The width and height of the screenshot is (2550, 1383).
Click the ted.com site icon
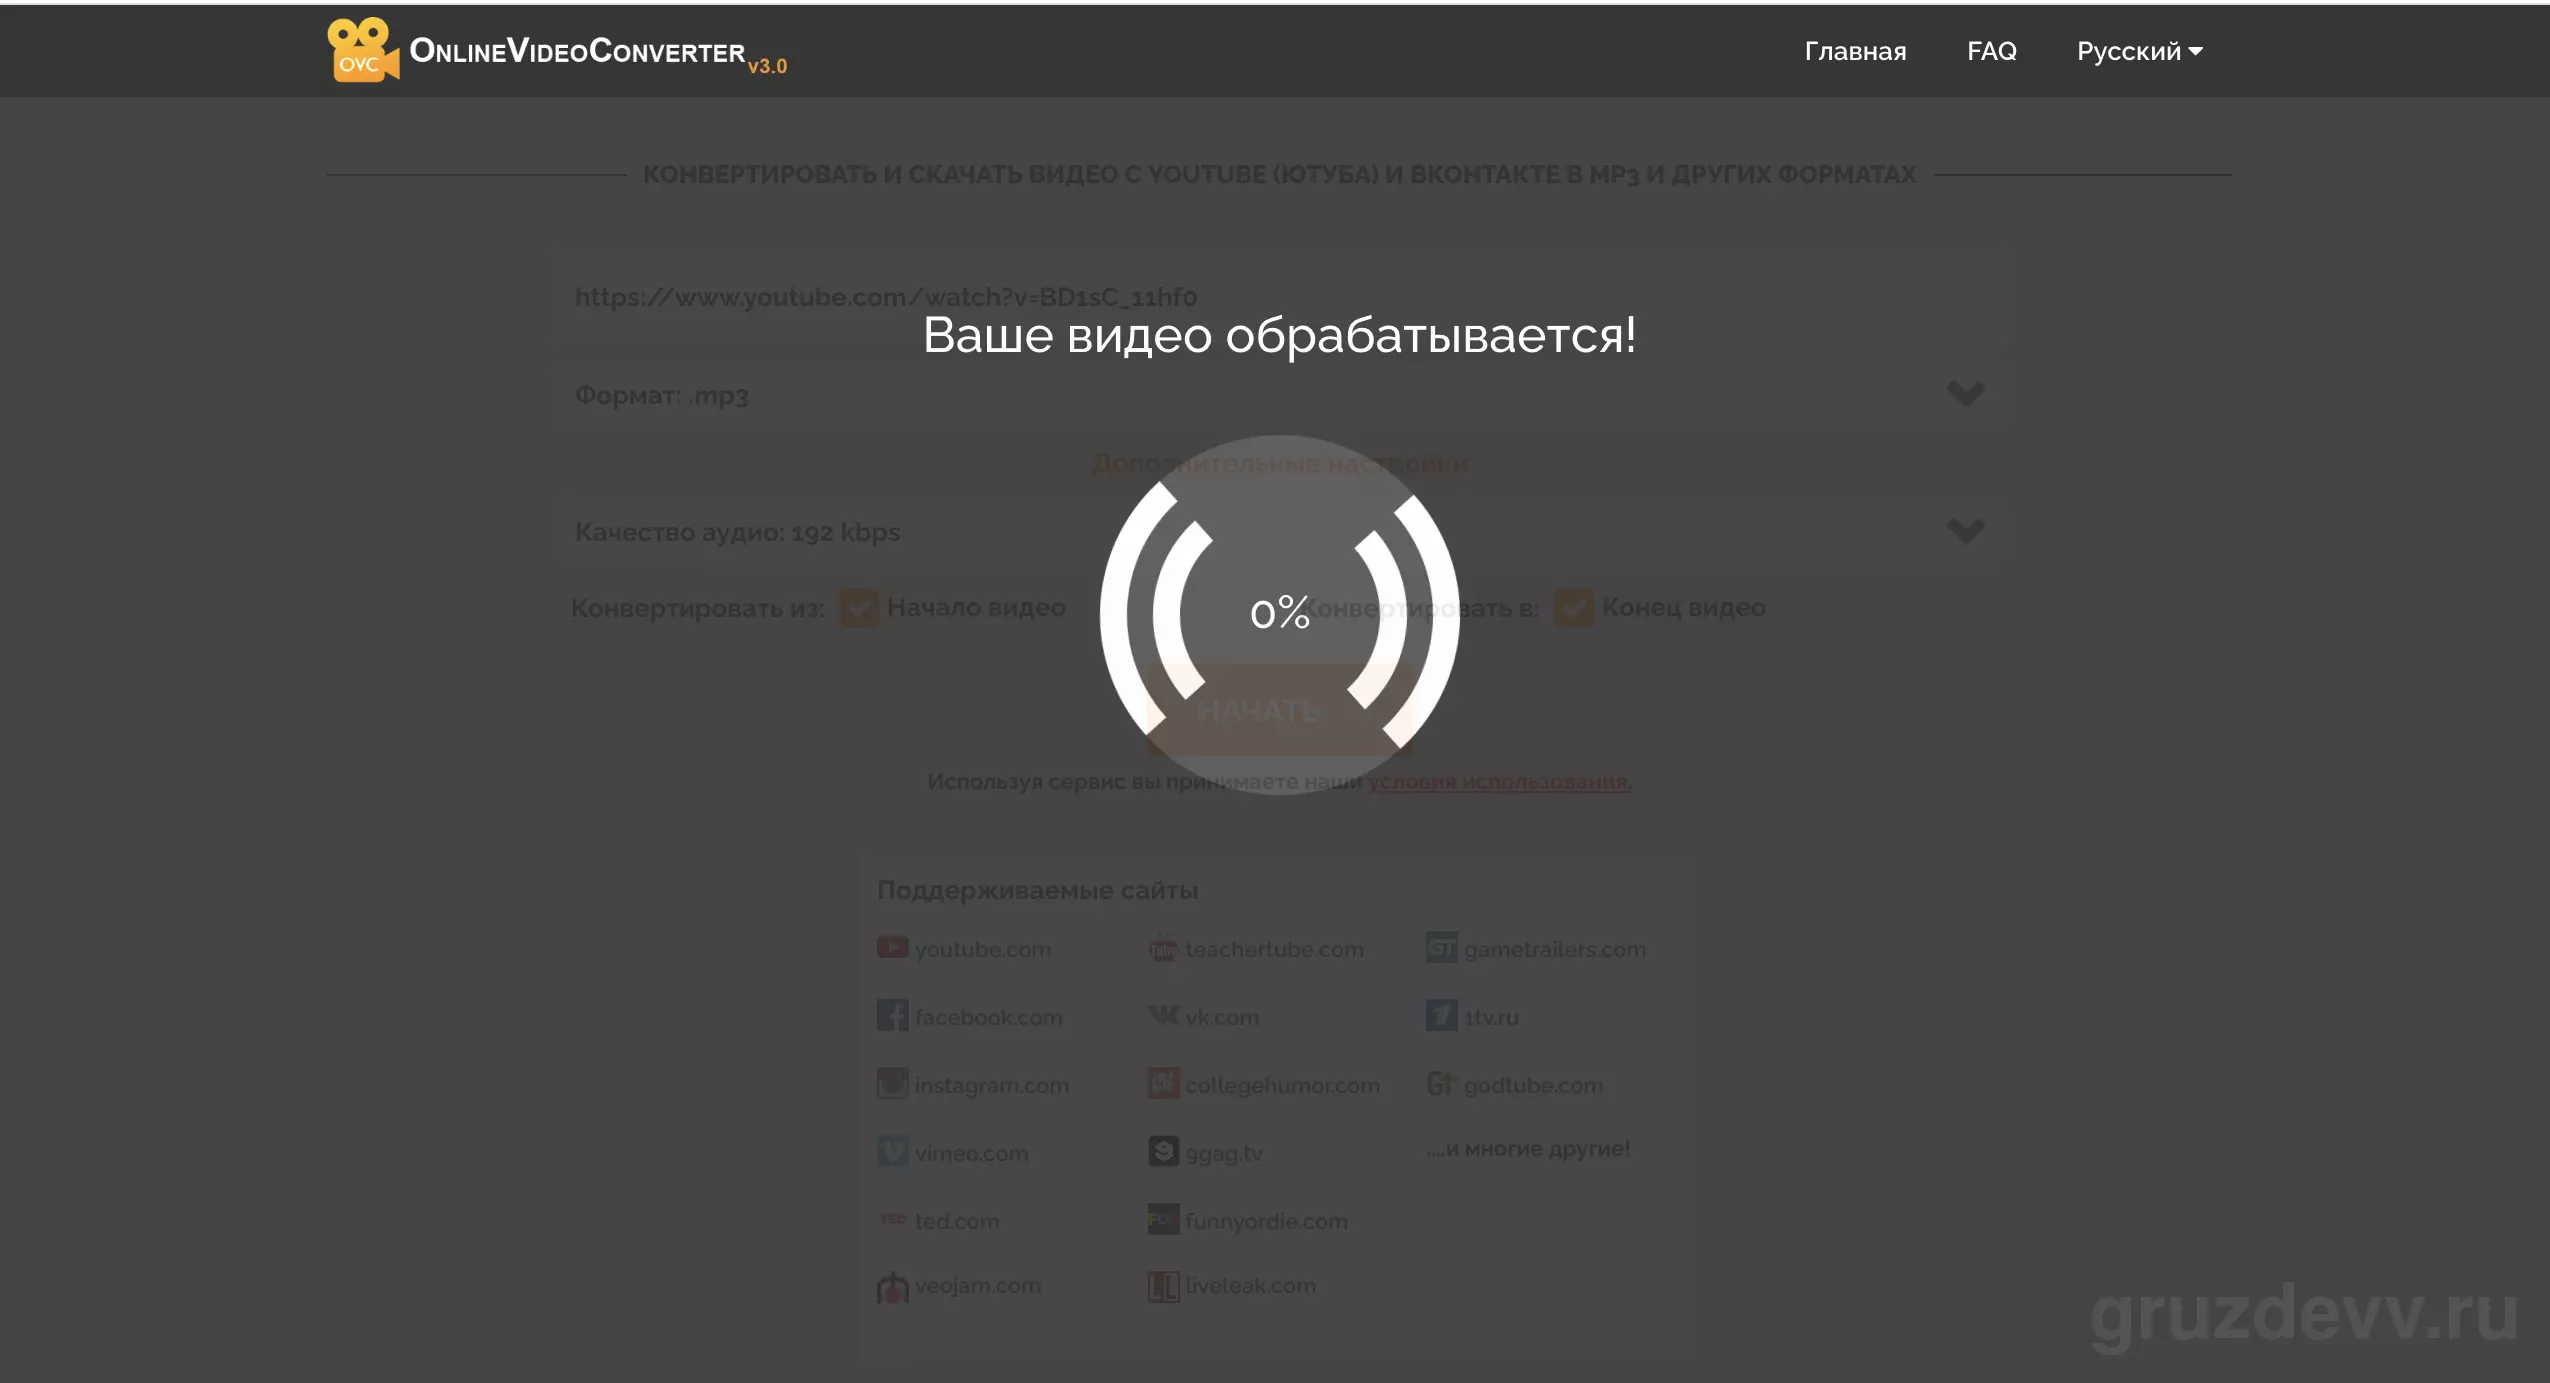click(892, 1219)
